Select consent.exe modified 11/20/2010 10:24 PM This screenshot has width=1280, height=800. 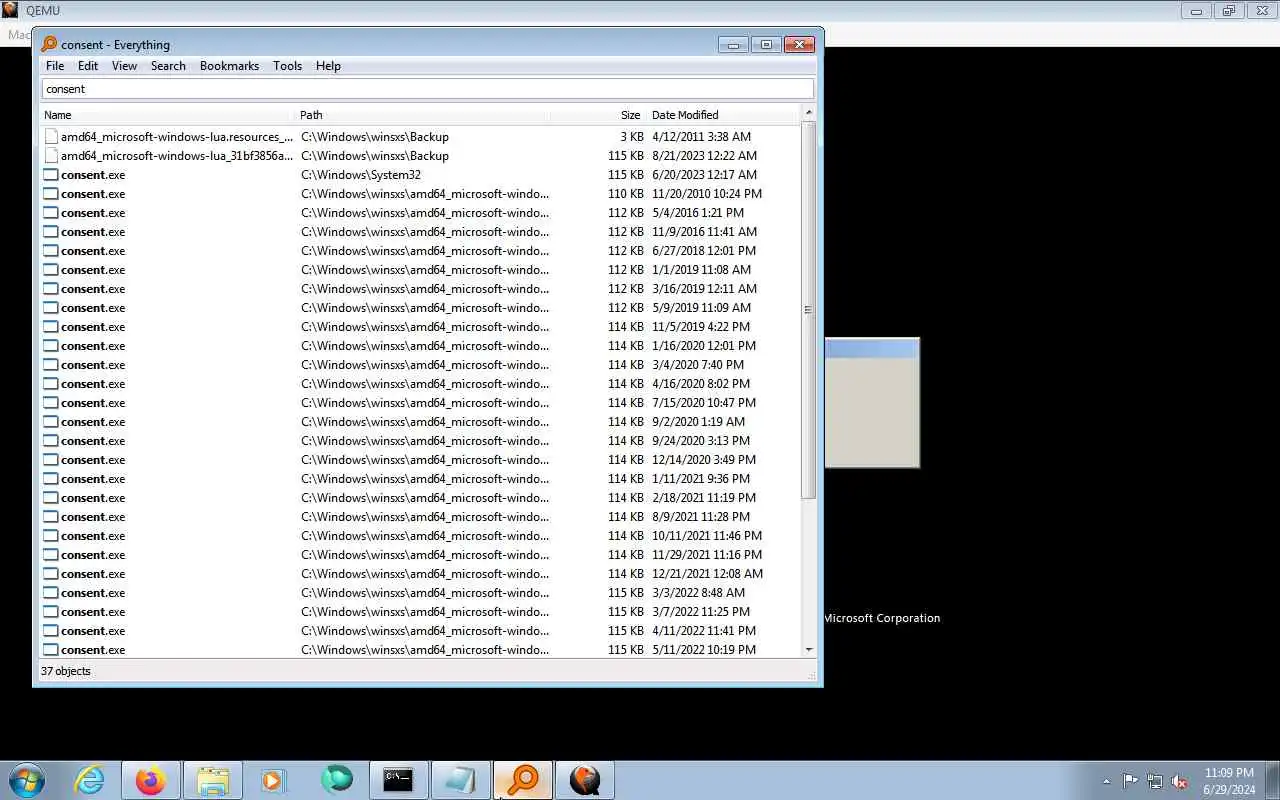coord(420,193)
